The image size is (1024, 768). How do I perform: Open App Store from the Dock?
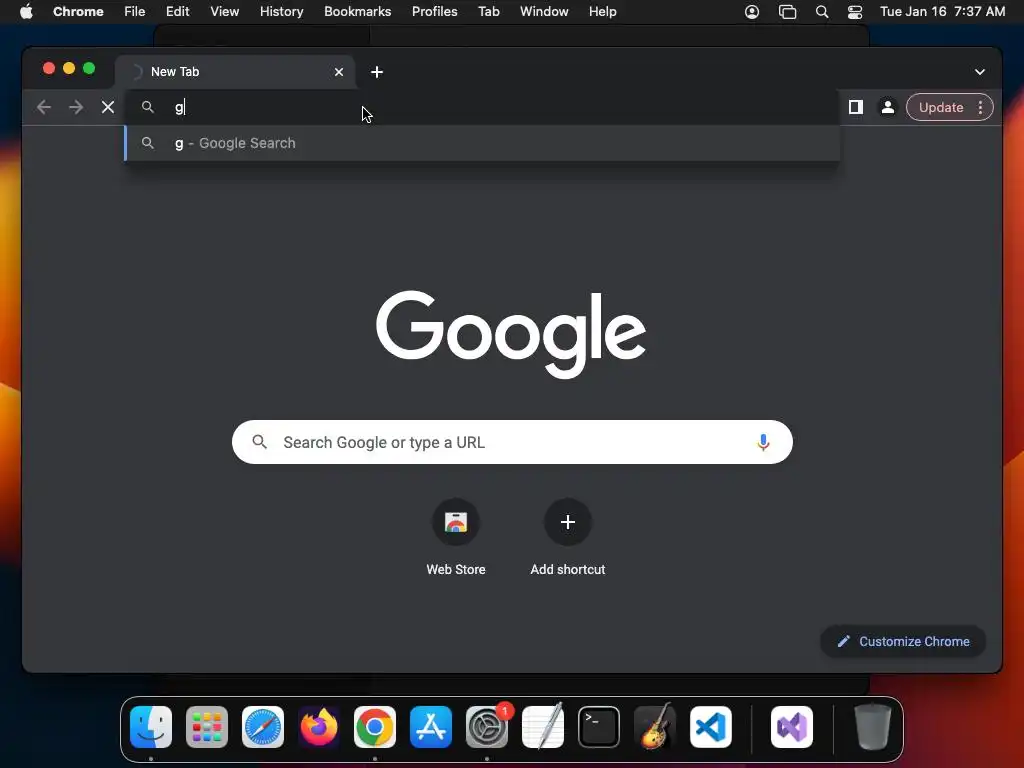click(x=431, y=727)
